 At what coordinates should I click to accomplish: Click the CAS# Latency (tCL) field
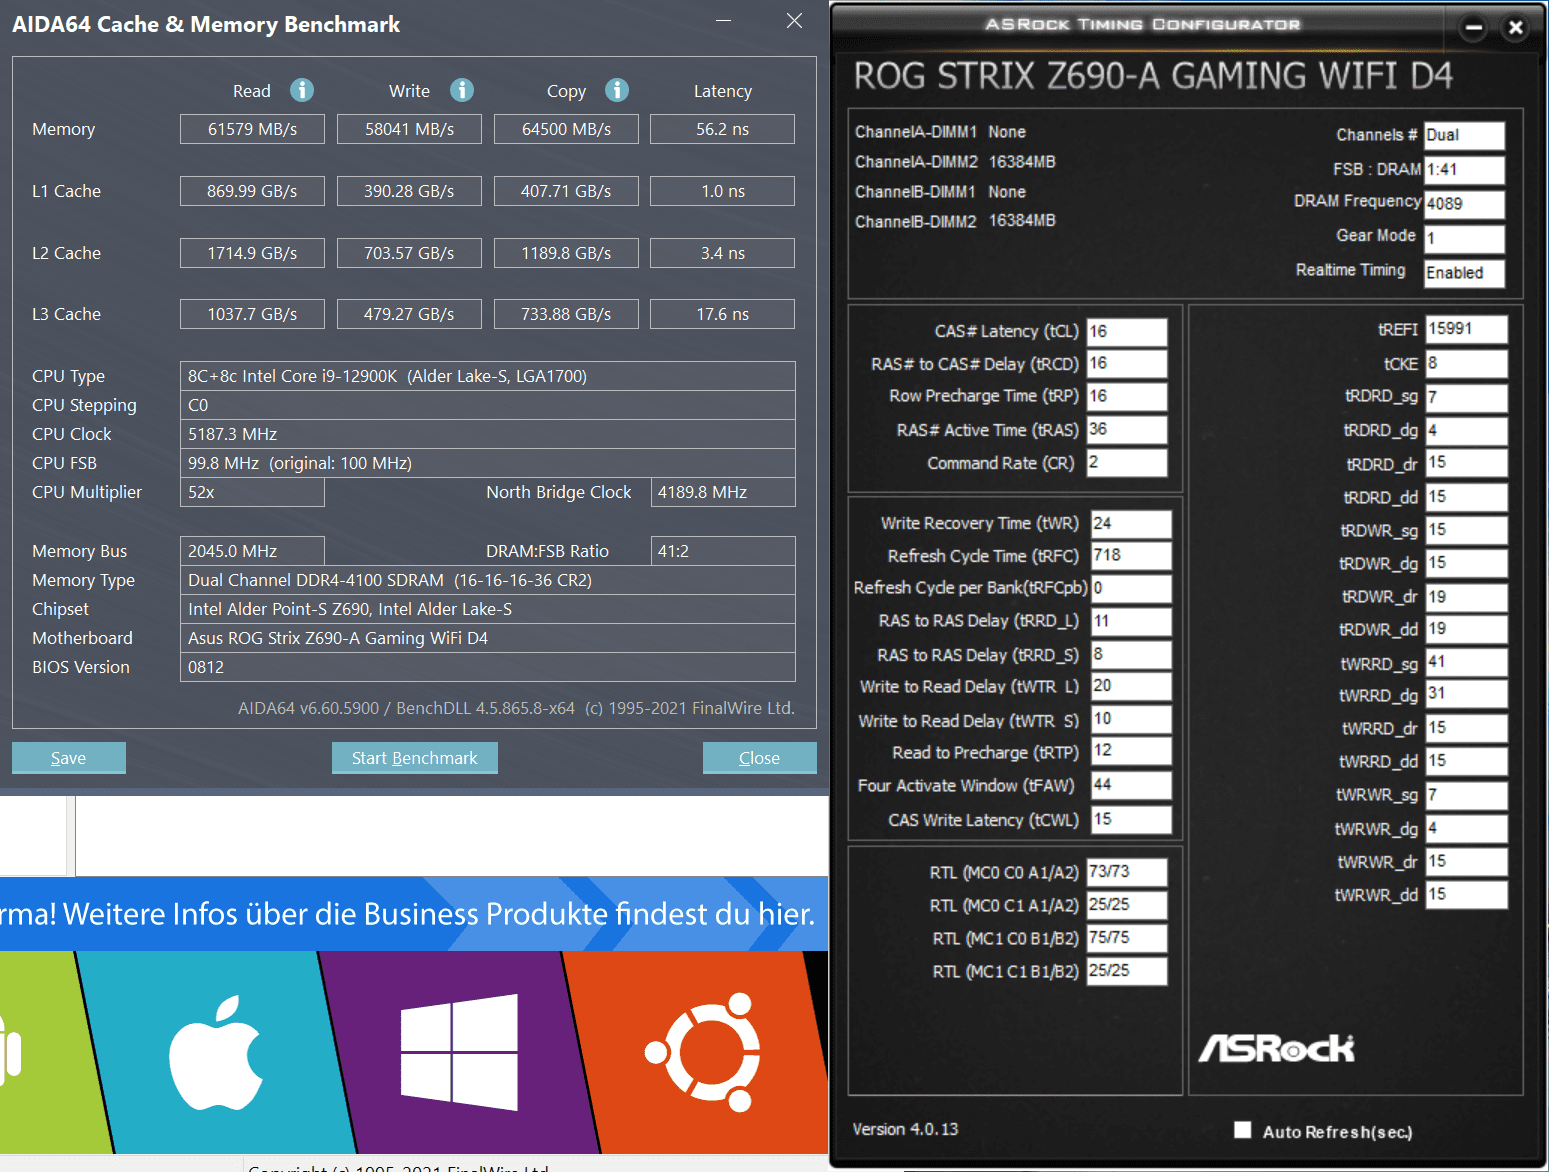pyautogui.click(x=1127, y=331)
